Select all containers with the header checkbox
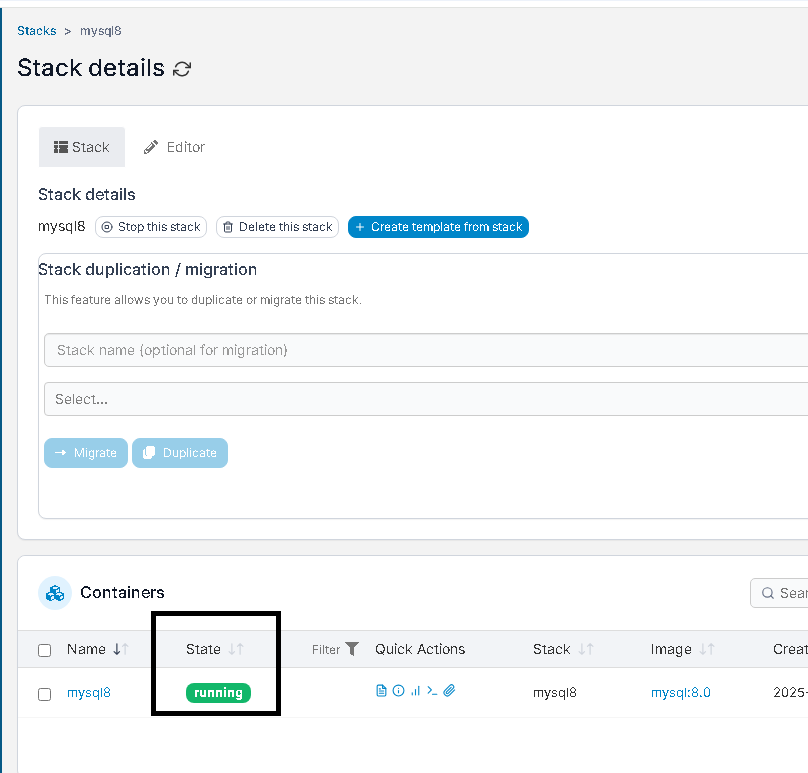 tap(45, 650)
